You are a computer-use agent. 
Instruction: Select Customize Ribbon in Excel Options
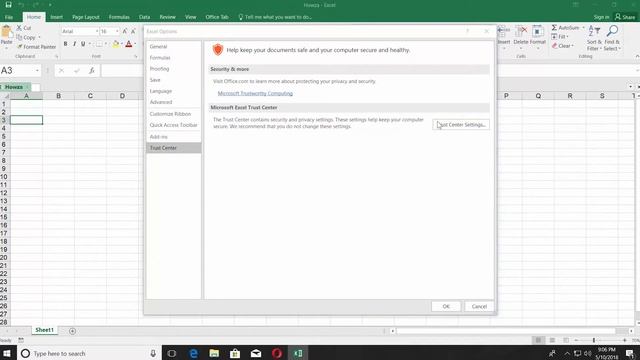[x=173, y=114]
